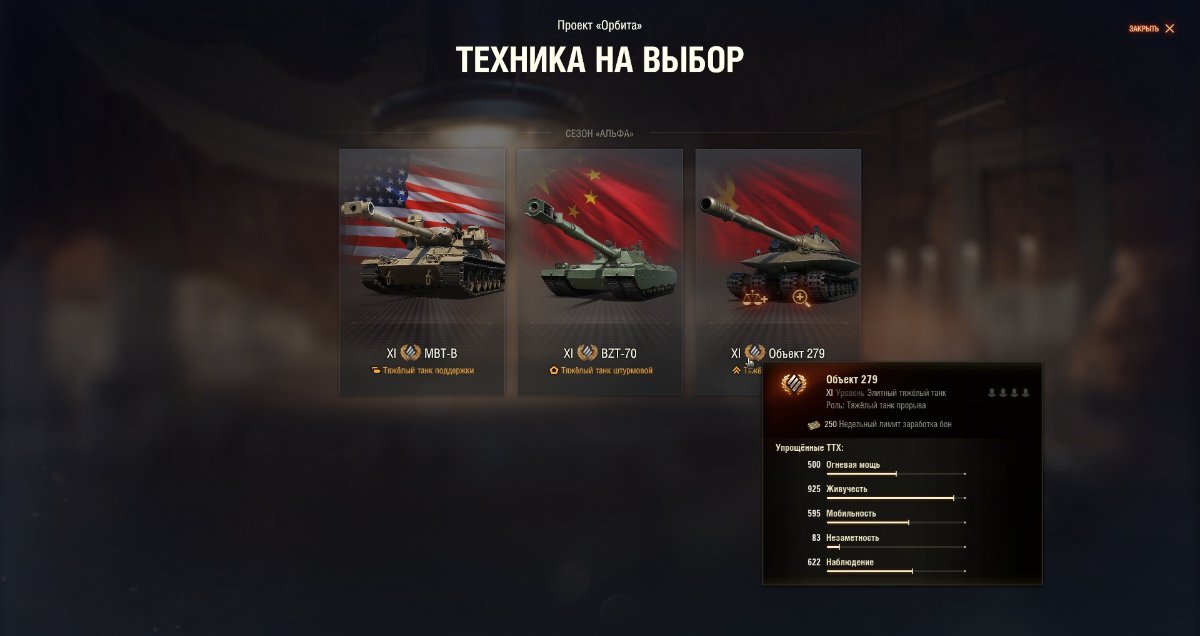
Task: Click the large laurel badge in tooltip header
Action: pyautogui.click(x=794, y=384)
